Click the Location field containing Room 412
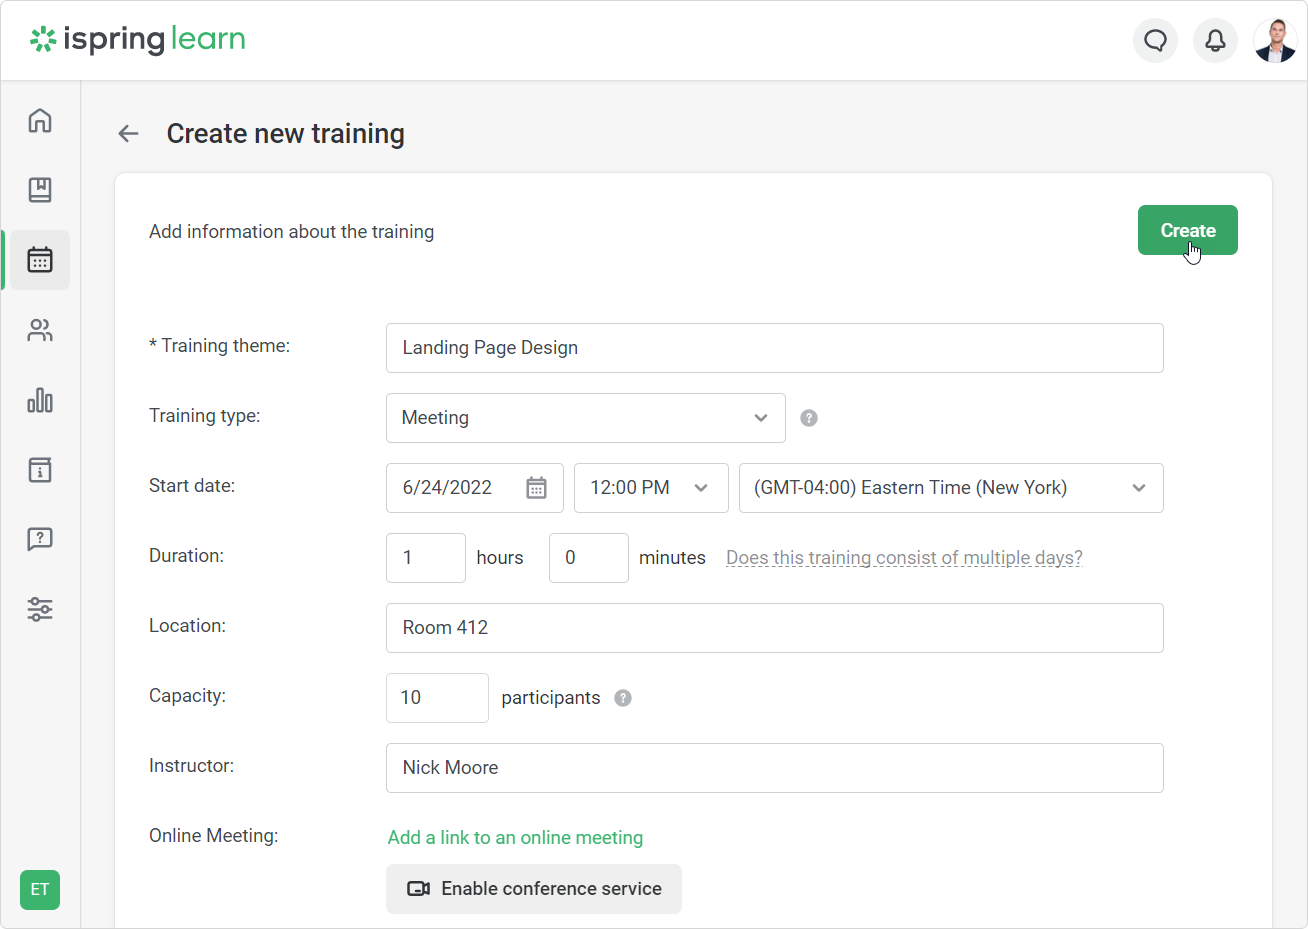Screen dimensions: 1308x929 [x=775, y=628]
